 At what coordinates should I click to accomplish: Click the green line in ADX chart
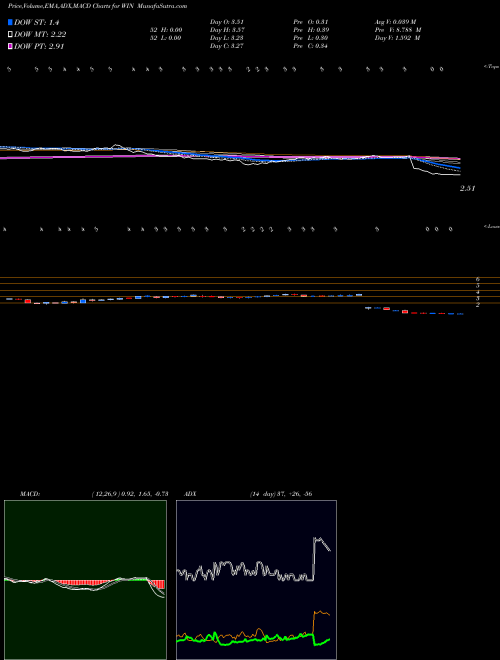[253, 639]
